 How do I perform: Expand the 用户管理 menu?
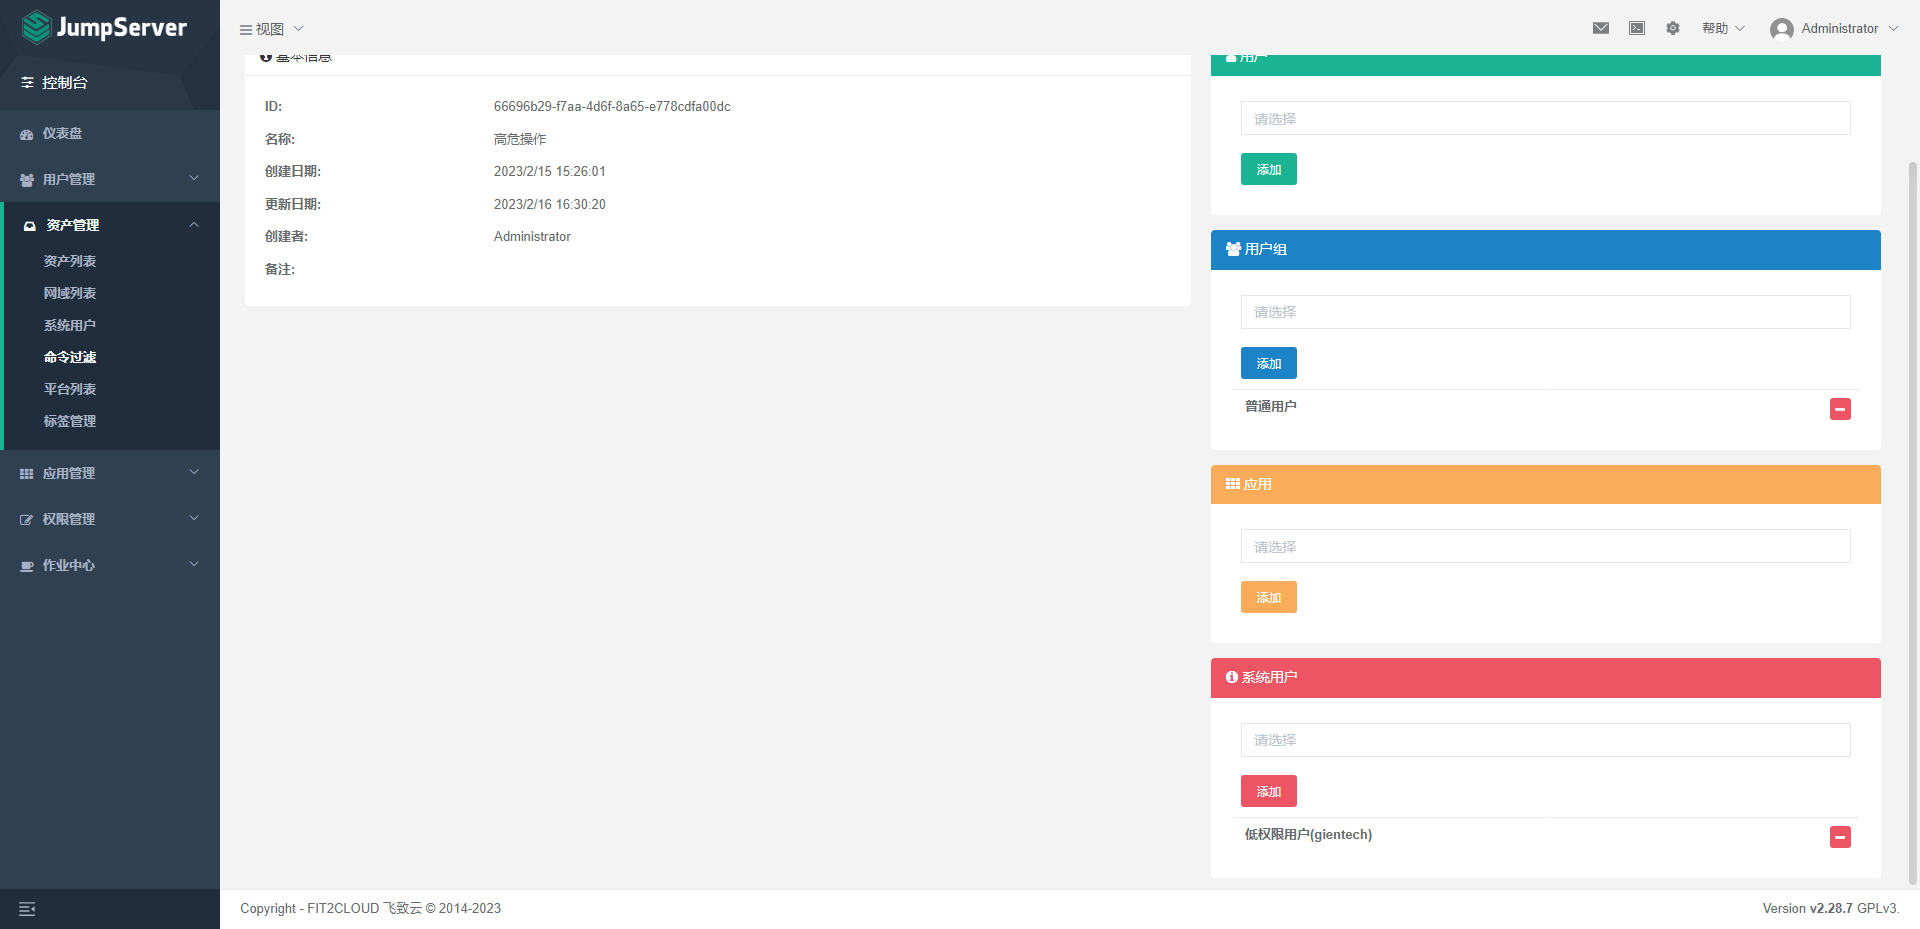click(110, 179)
